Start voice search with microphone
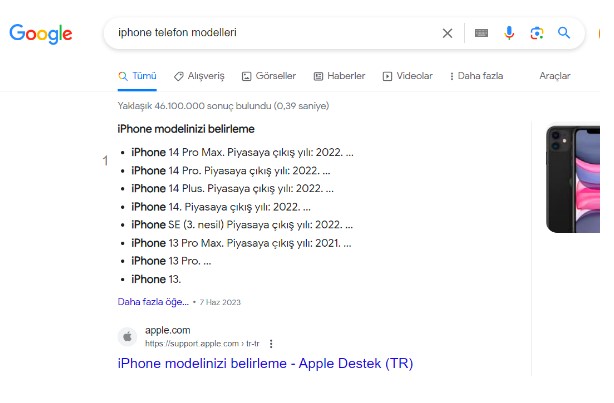The width and height of the screenshot is (614, 403). point(509,33)
